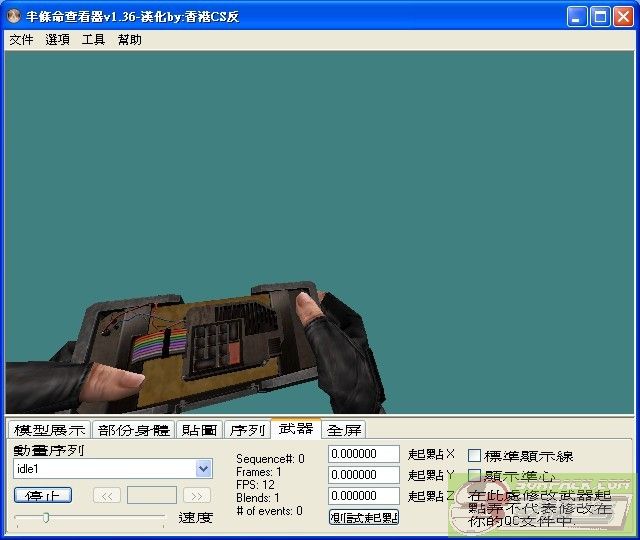Click the 起點X value field
640x540 pixels.
(364, 454)
